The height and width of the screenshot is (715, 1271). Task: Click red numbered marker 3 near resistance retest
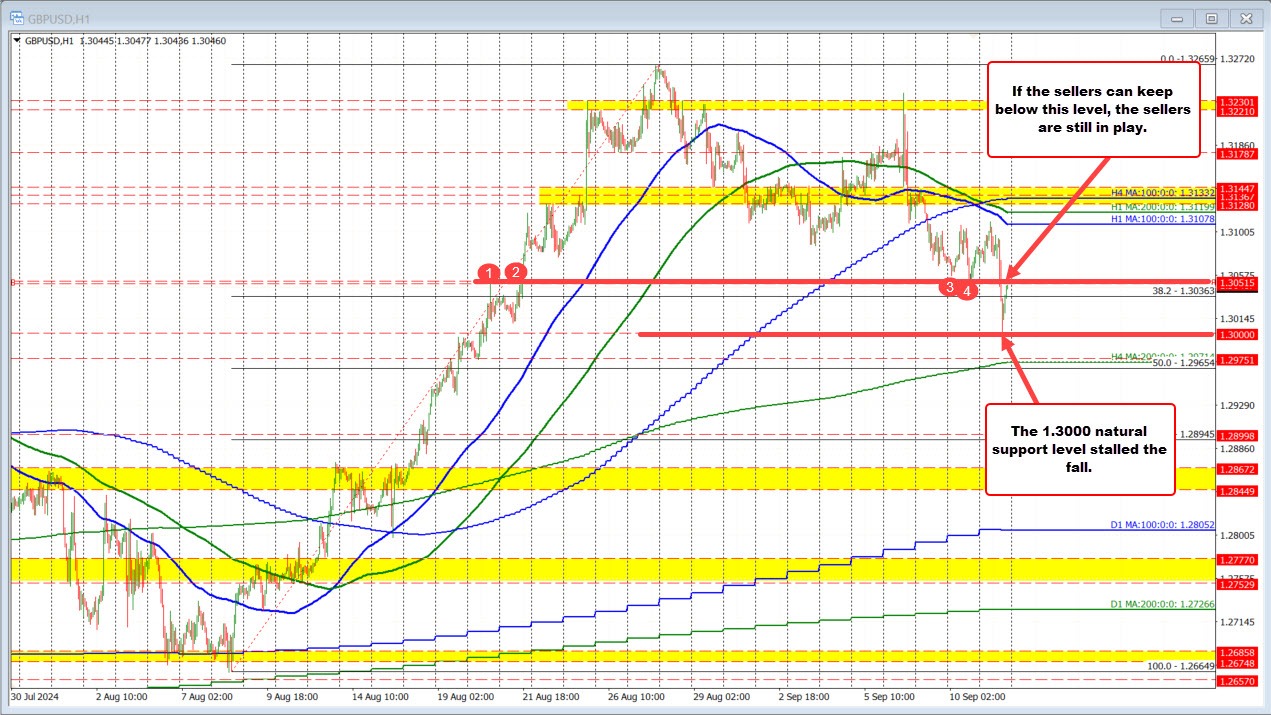point(948,288)
